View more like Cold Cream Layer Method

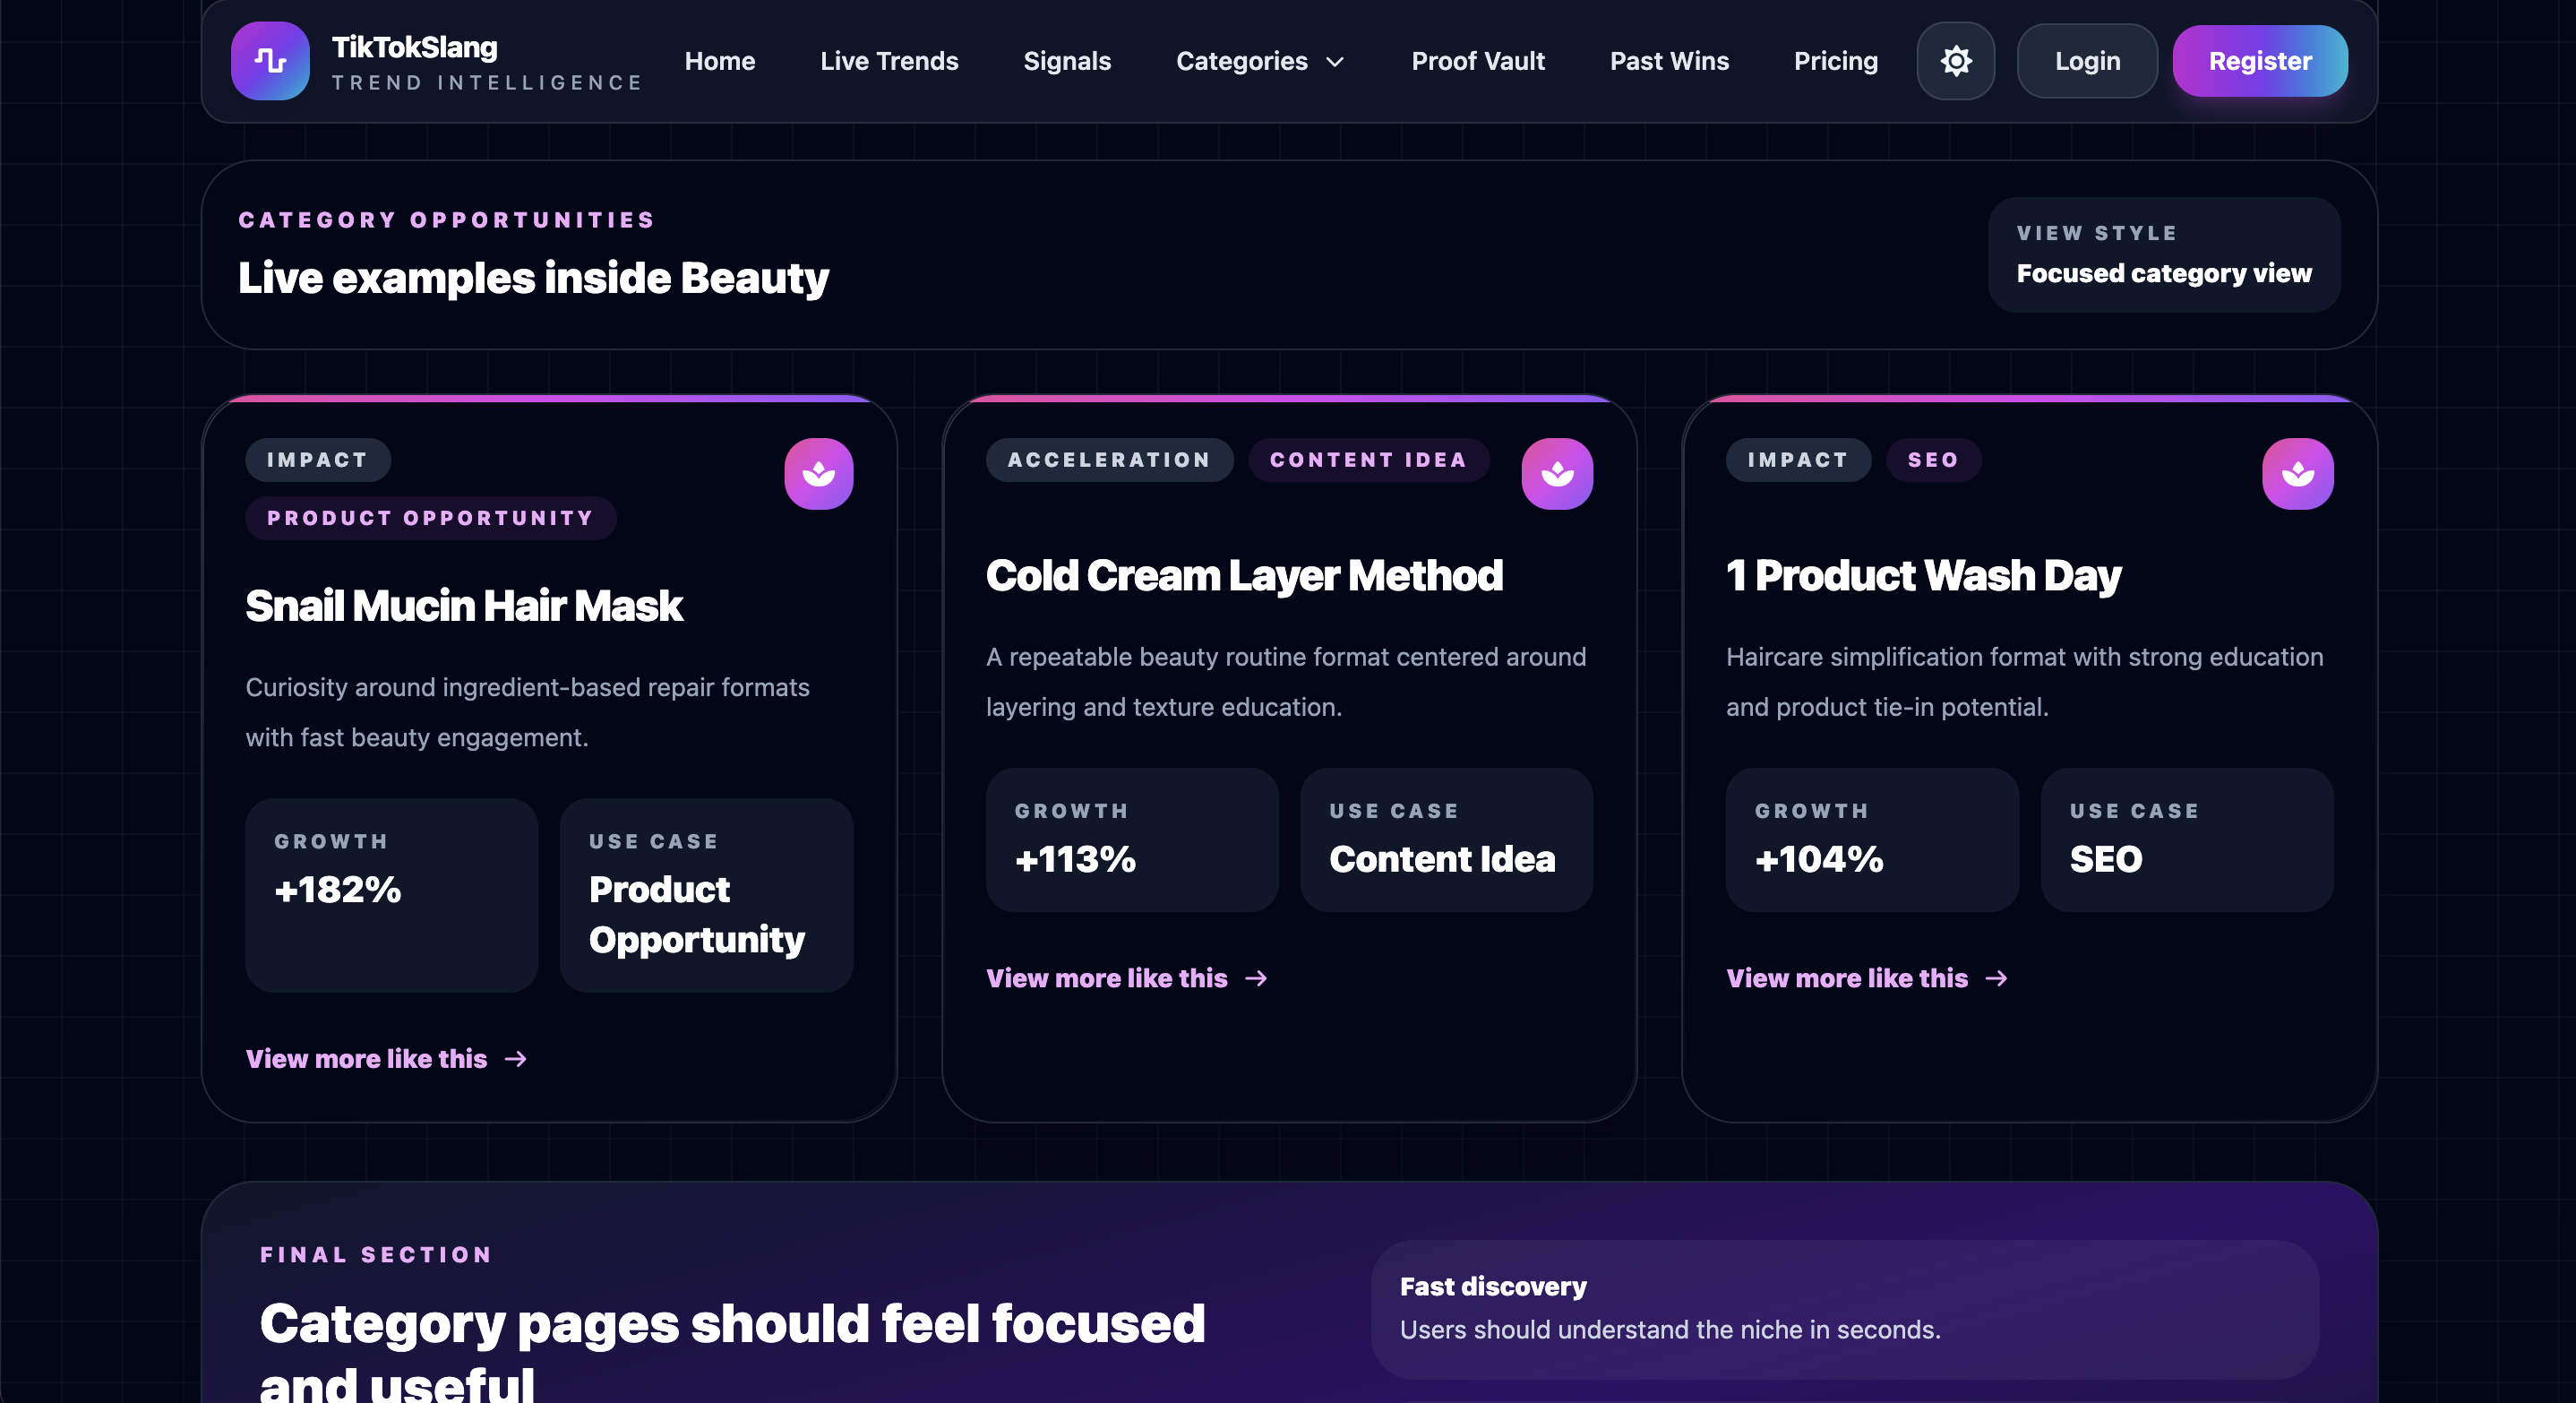pos(1106,978)
